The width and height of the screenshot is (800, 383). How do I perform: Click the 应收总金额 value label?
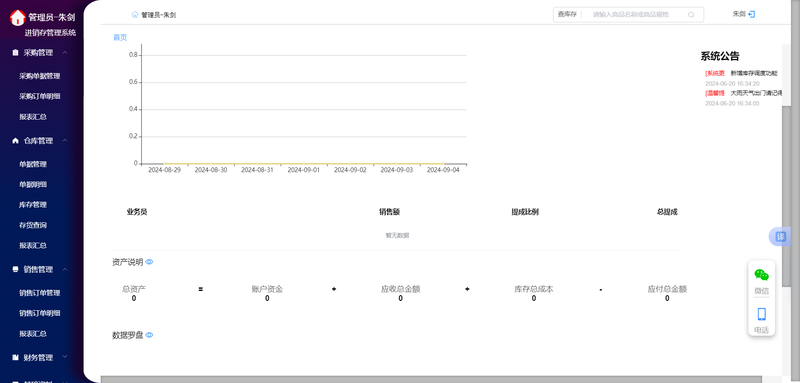coord(401,289)
